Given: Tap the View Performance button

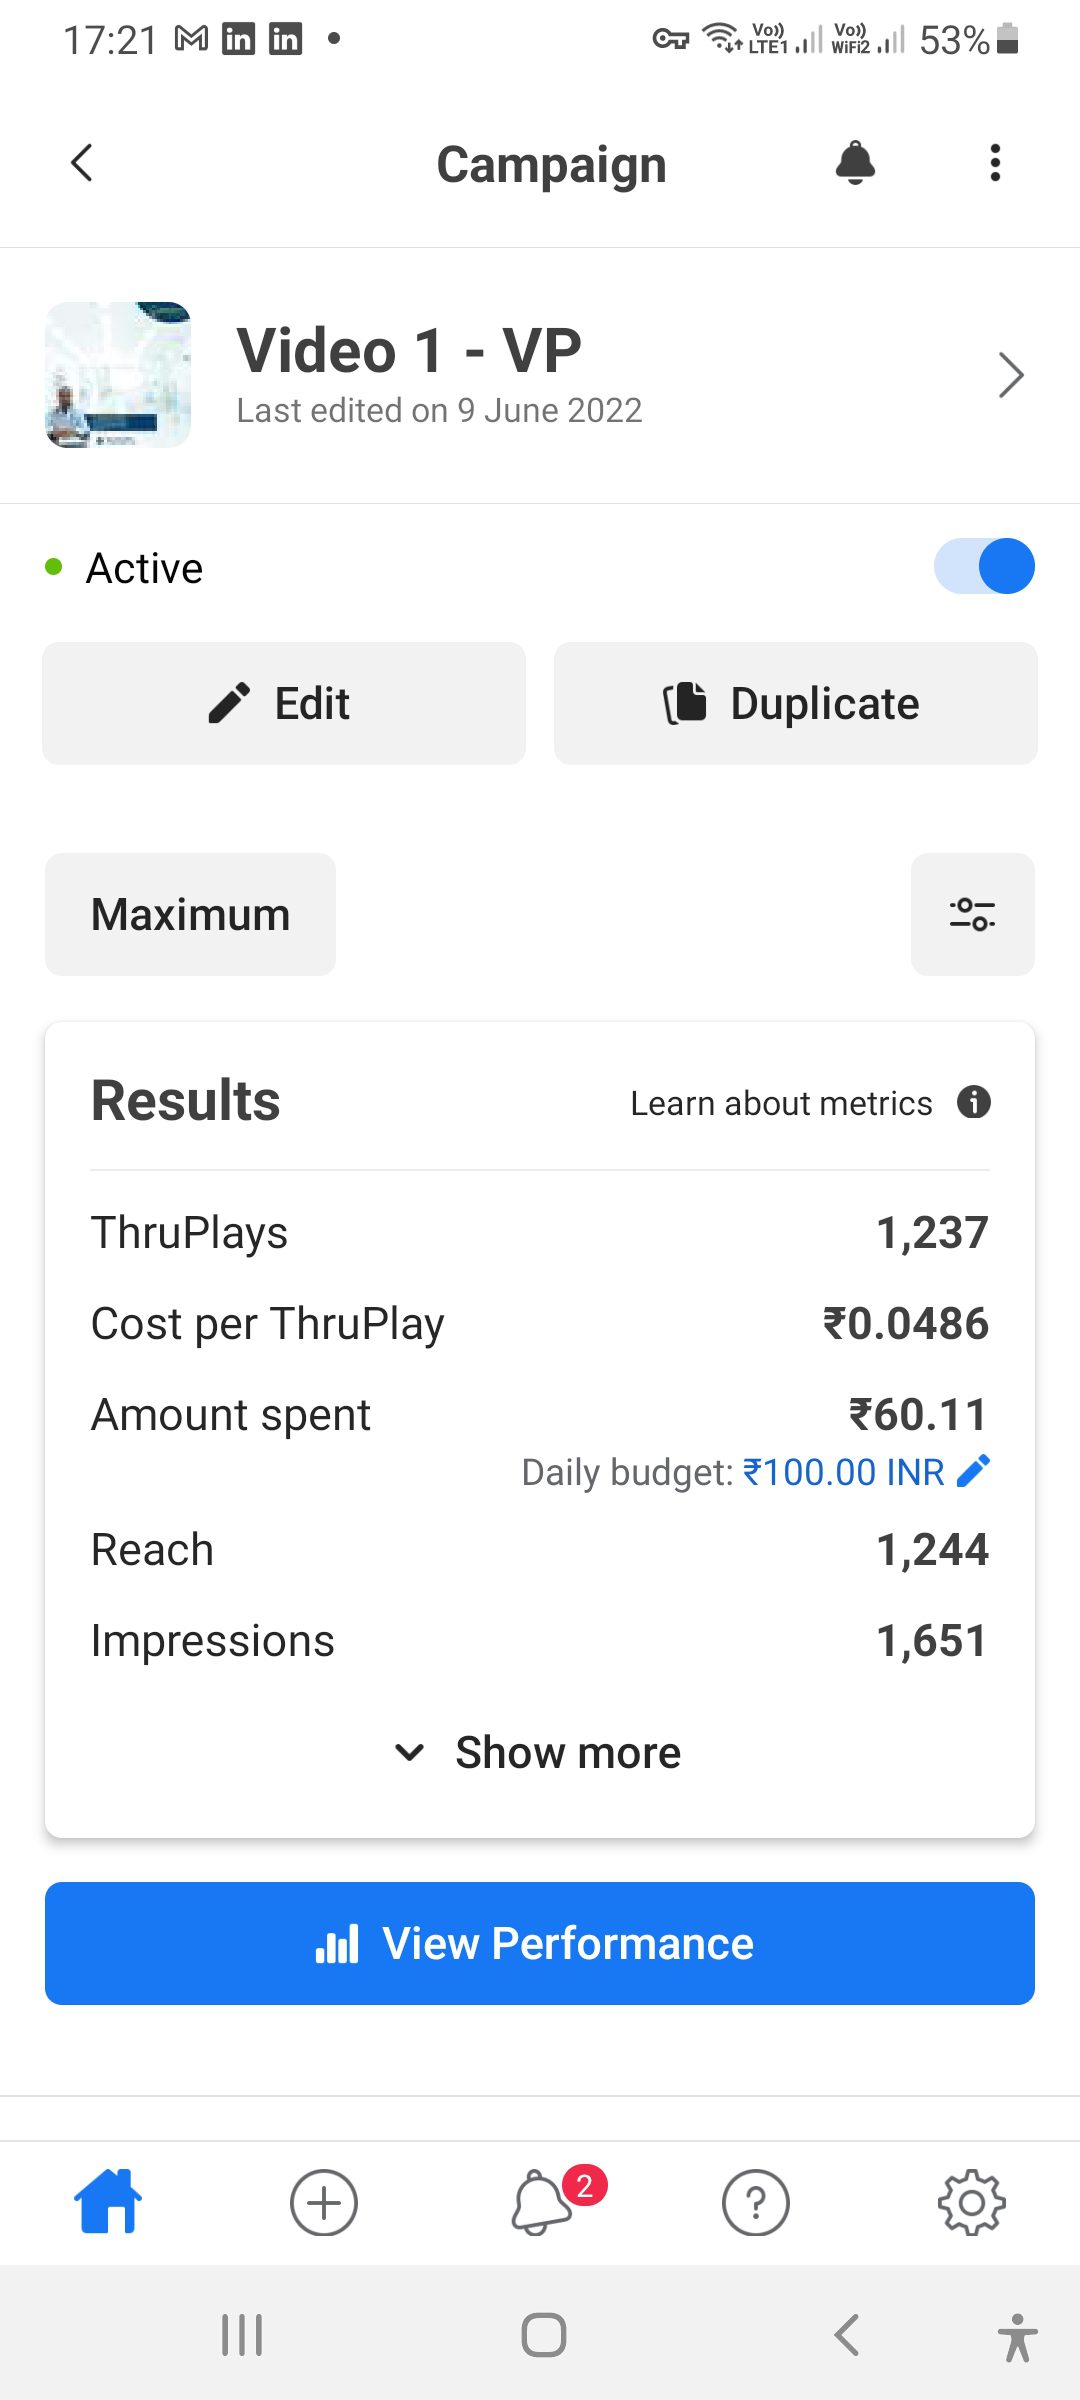Looking at the screenshot, I should pos(540,1943).
